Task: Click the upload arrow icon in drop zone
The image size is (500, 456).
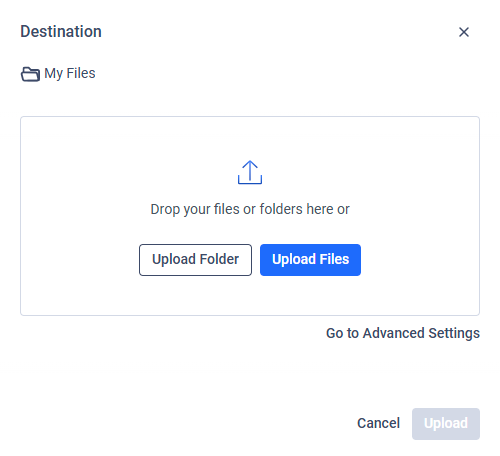Action: [x=250, y=172]
